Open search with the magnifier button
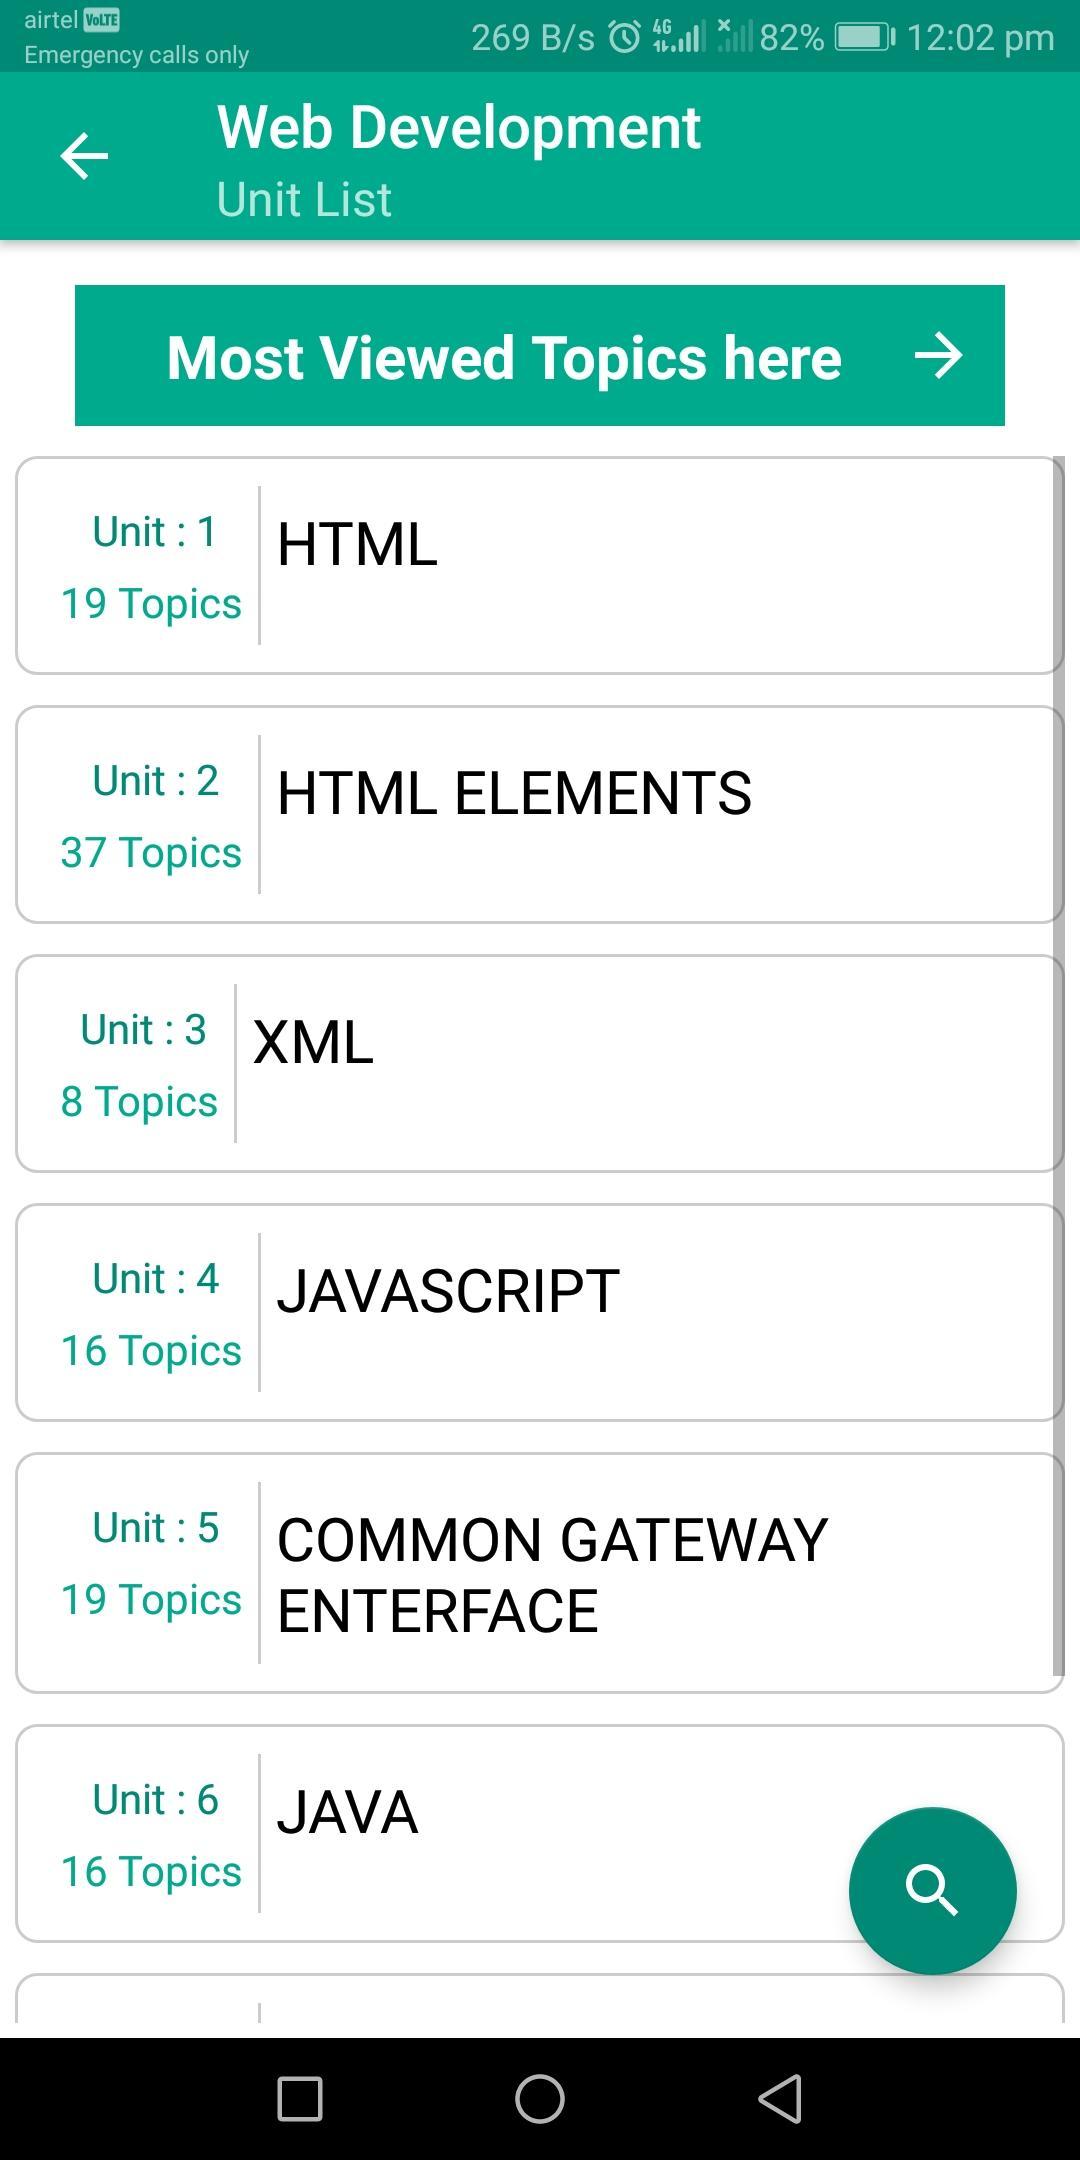 click(932, 1890)
